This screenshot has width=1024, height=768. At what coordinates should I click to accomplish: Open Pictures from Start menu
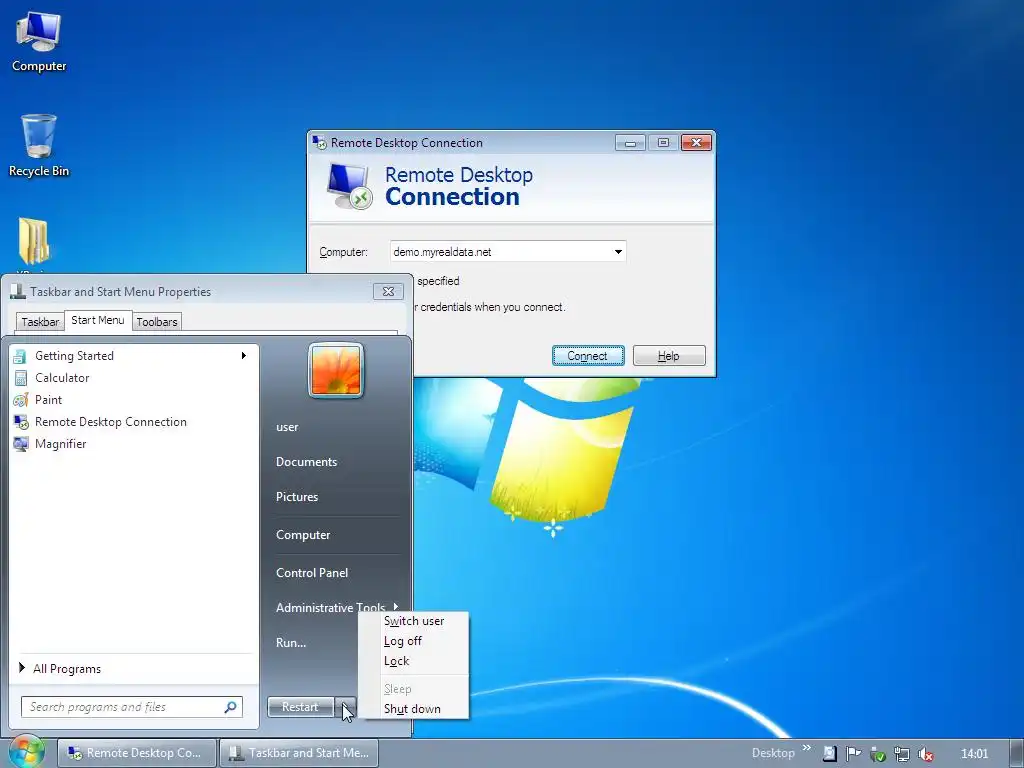click(x=297, y=497)
